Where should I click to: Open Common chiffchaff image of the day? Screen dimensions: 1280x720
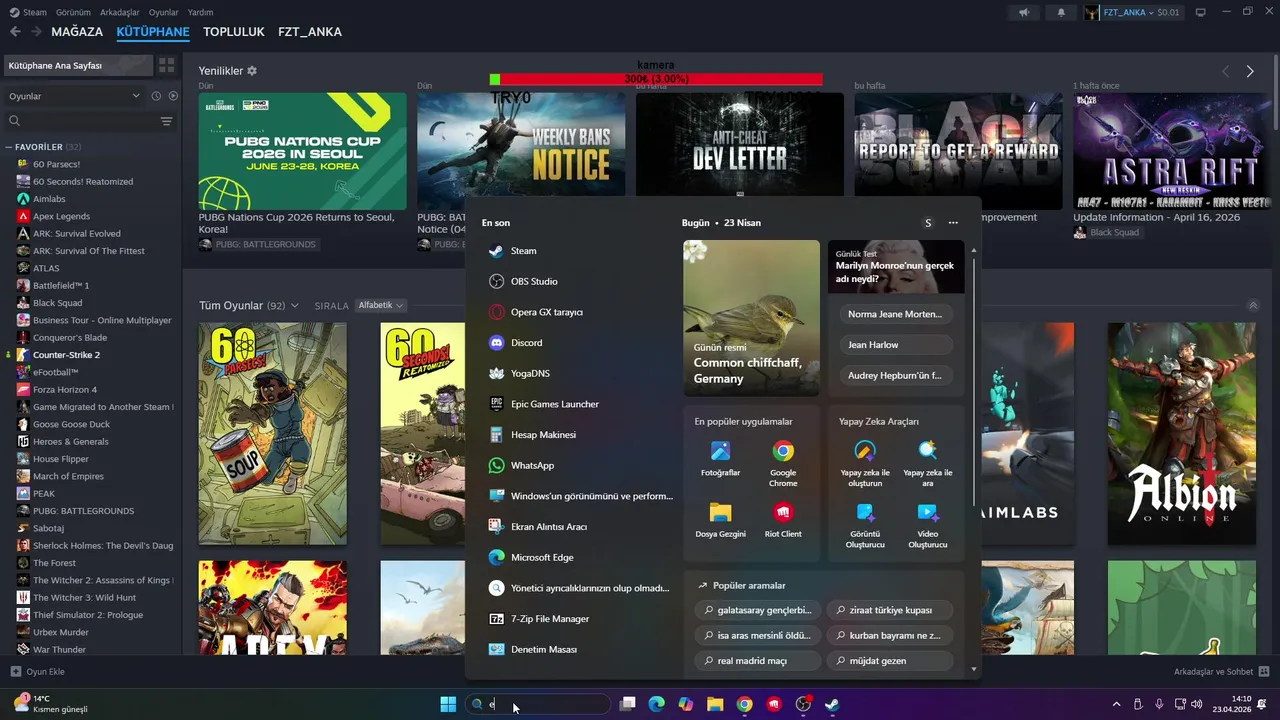coord(751,318)
